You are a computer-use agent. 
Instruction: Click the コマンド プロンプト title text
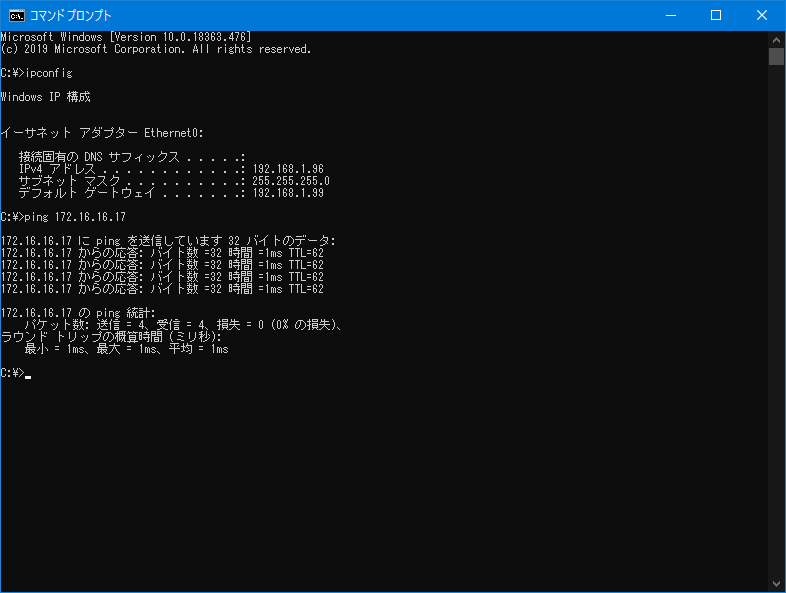pos(71,16)
